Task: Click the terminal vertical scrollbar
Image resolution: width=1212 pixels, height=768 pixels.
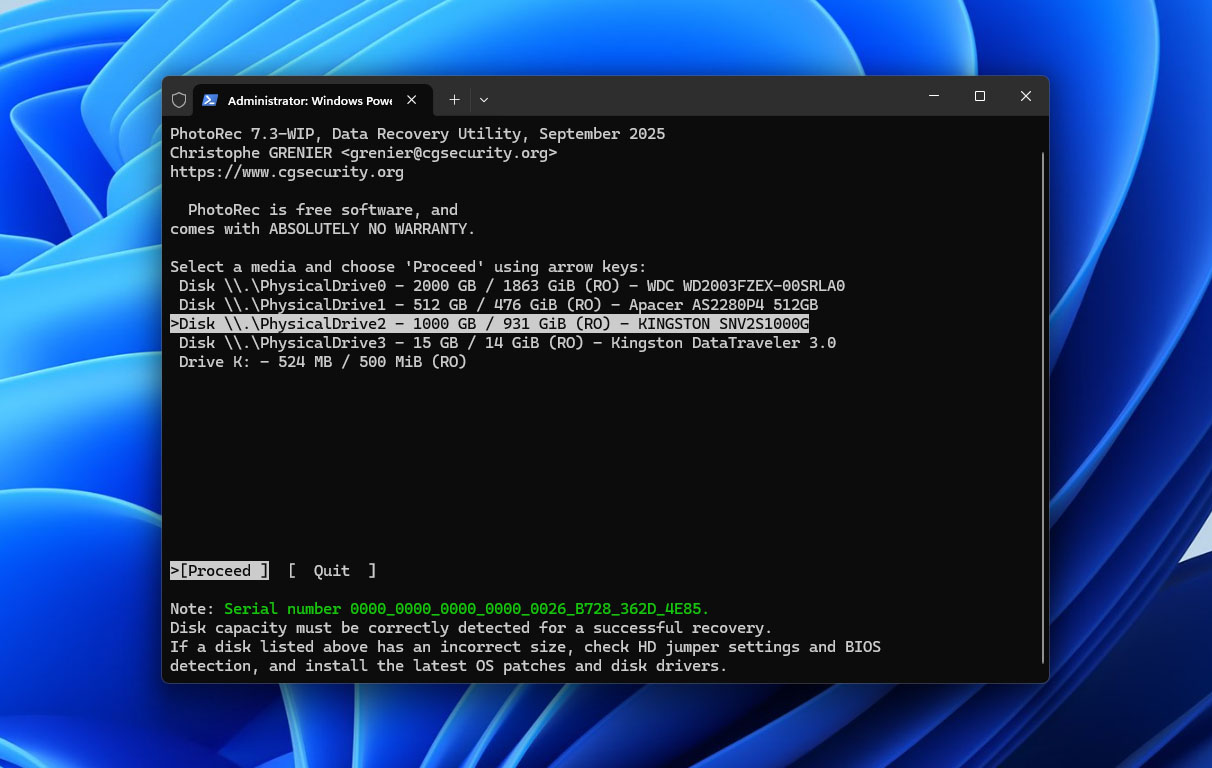Action: [x=1043, y=408]
